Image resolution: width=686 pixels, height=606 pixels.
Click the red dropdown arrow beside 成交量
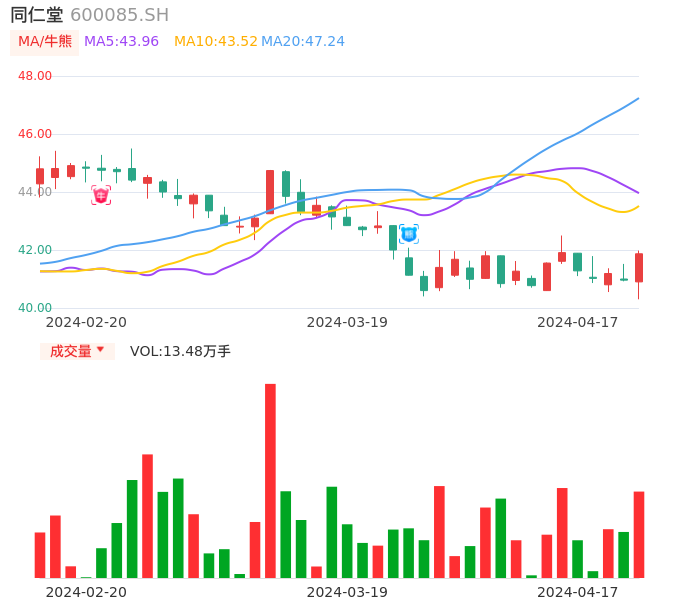(100, 350)
